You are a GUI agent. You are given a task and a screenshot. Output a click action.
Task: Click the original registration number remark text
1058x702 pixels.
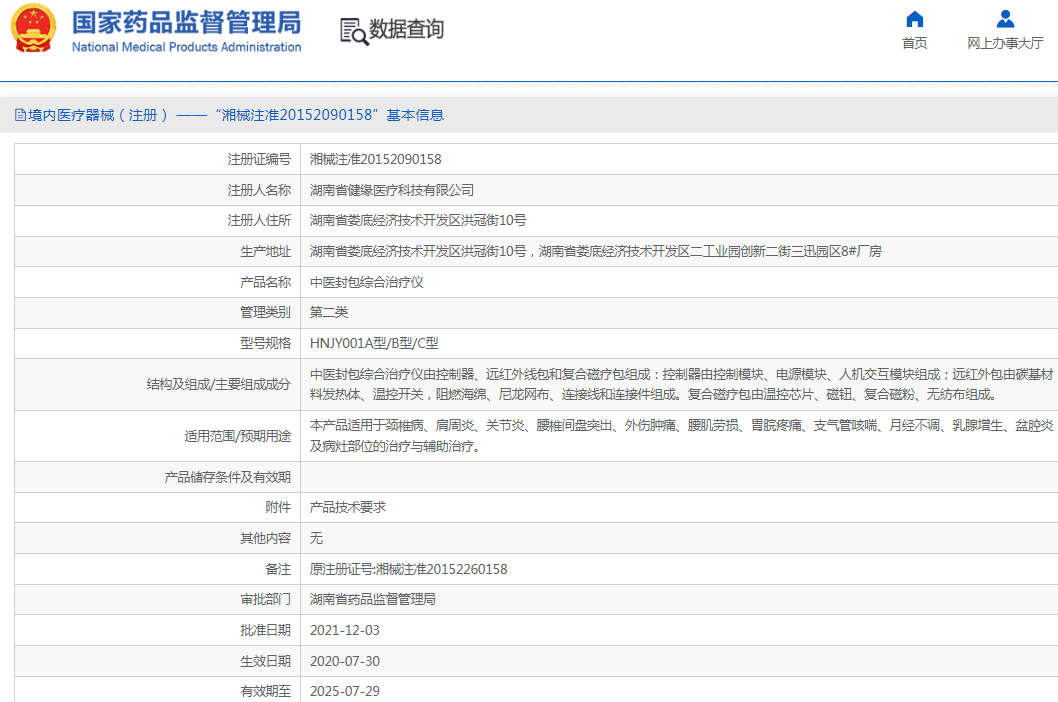coord(408,569)
